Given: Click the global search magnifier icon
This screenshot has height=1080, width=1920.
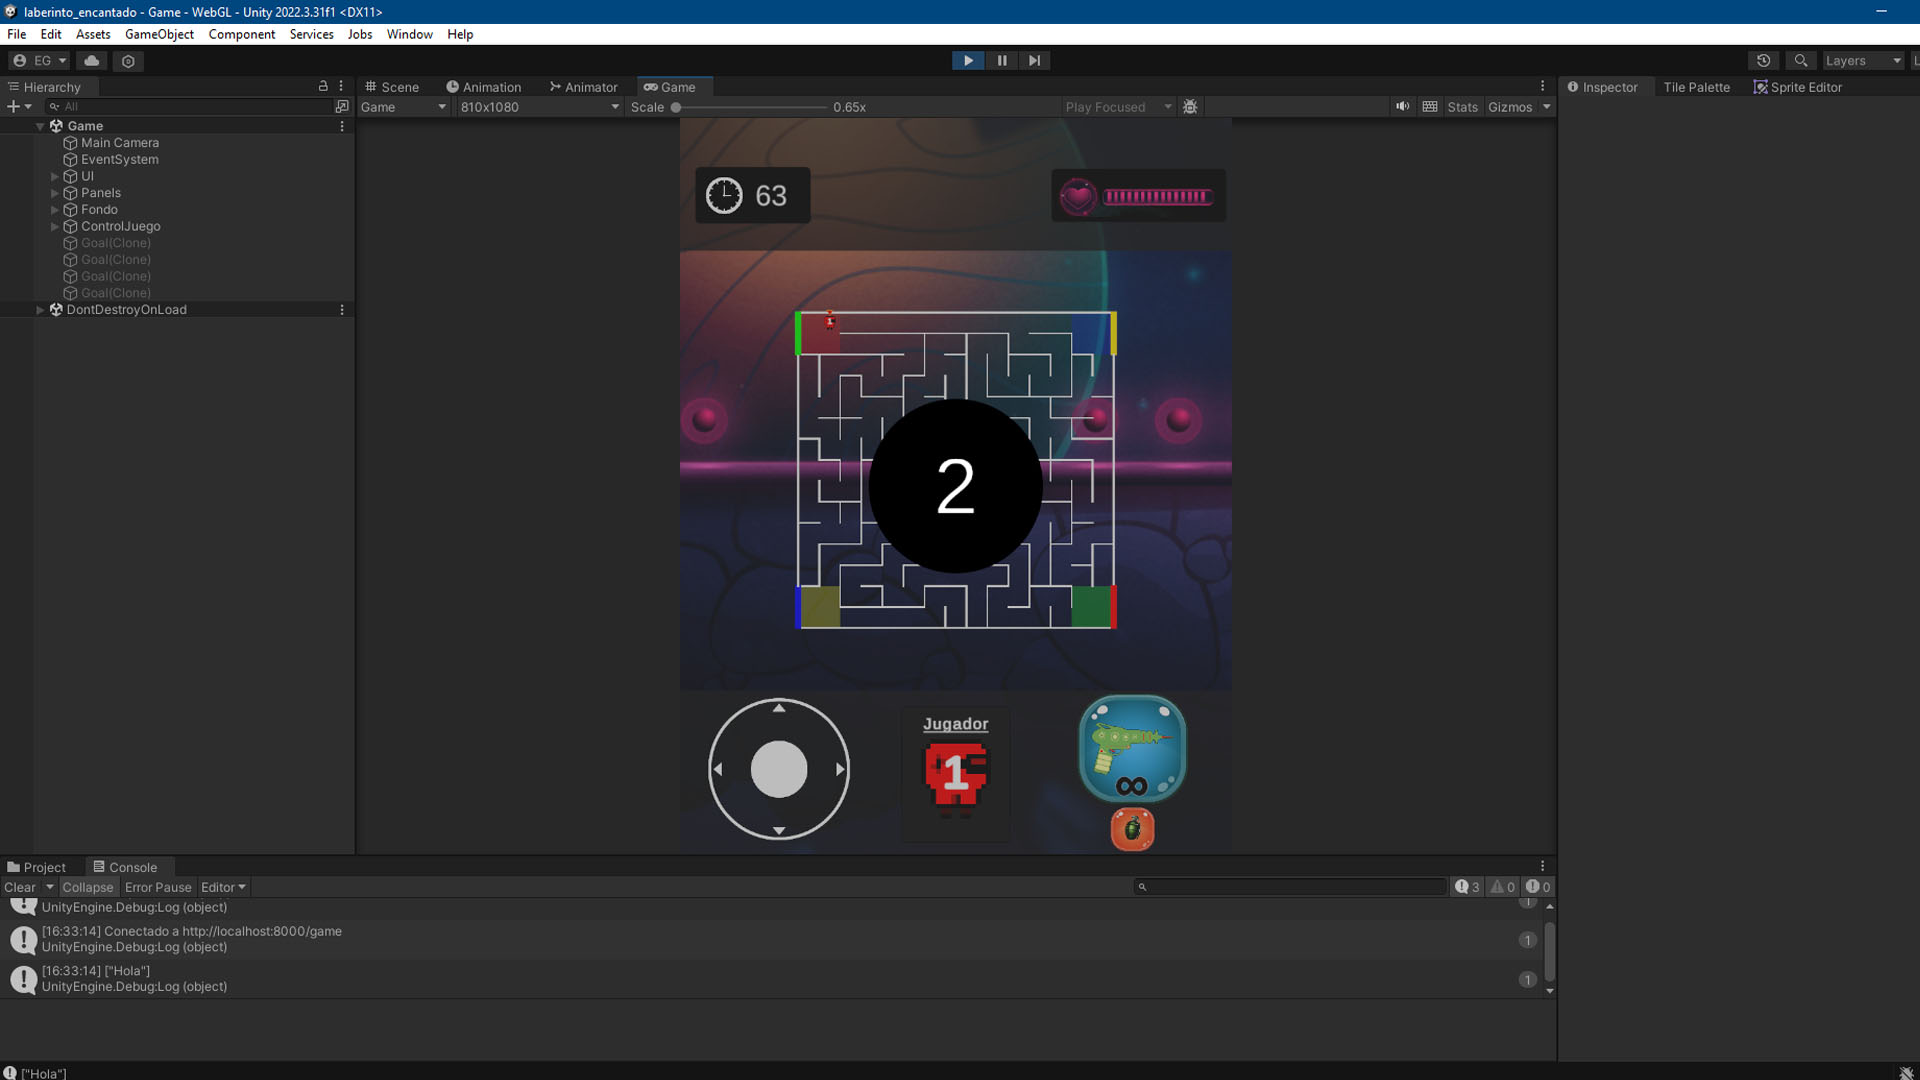Looking at the screenshot, I should pos(1800,61).
